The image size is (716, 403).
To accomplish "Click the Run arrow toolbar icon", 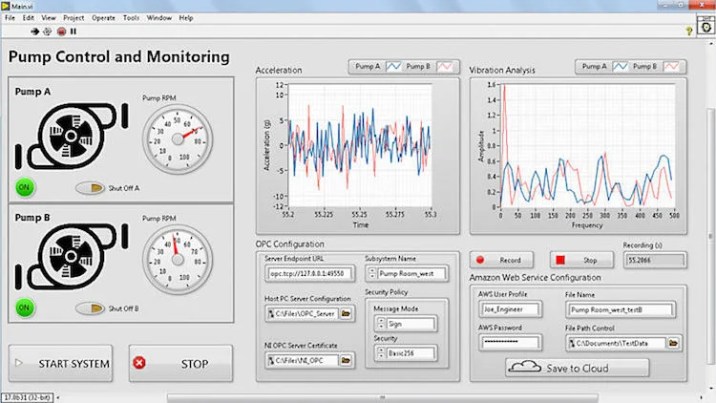I will tap(35, 31).
